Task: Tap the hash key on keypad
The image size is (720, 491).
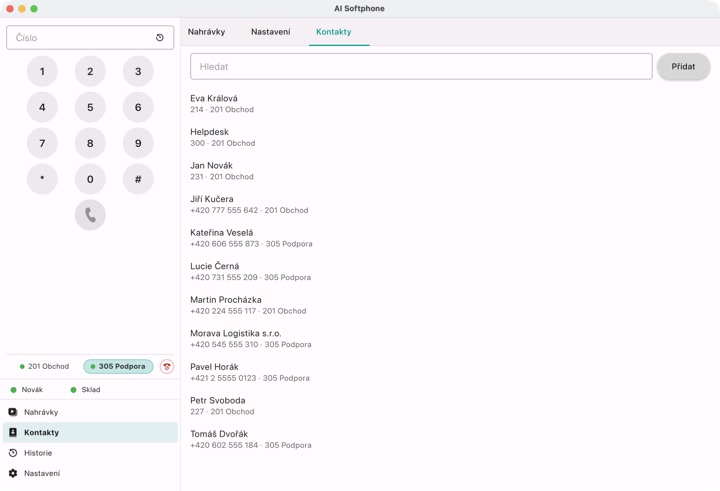Action: tap(138, 179)
